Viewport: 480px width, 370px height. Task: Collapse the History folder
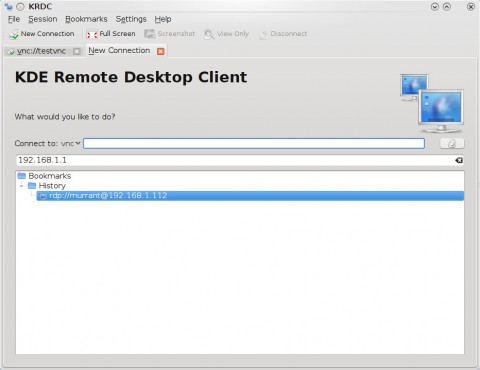click(x=22, y=186)
